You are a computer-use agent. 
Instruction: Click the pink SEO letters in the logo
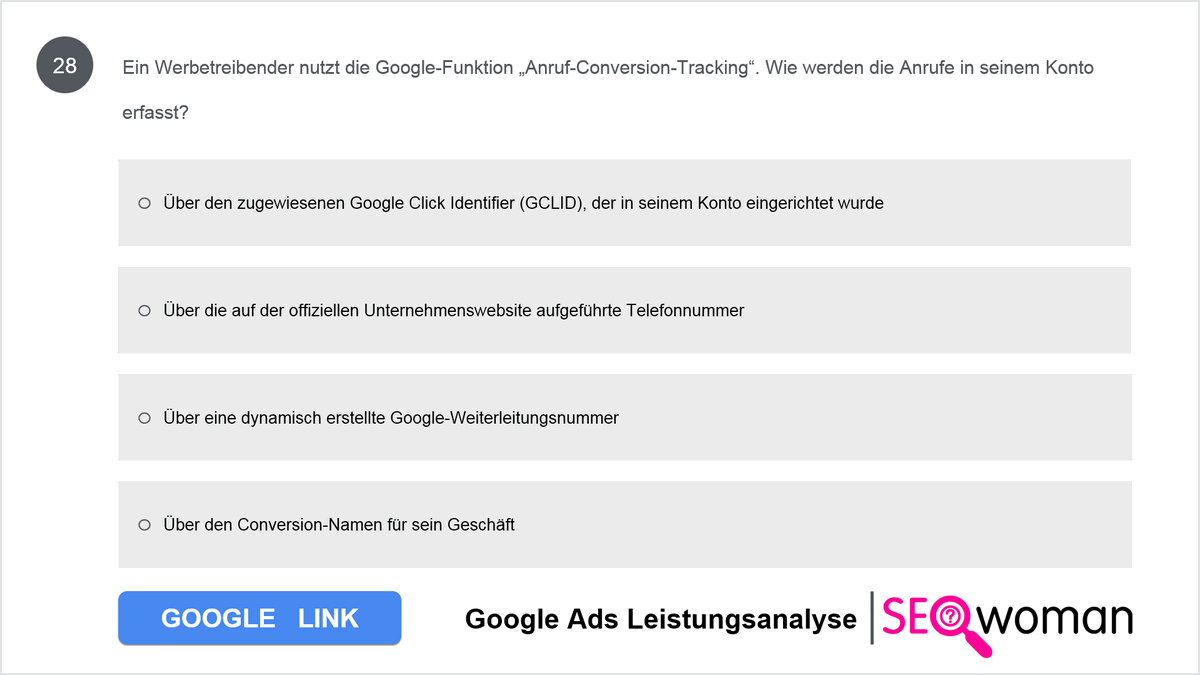pos(904,619)
